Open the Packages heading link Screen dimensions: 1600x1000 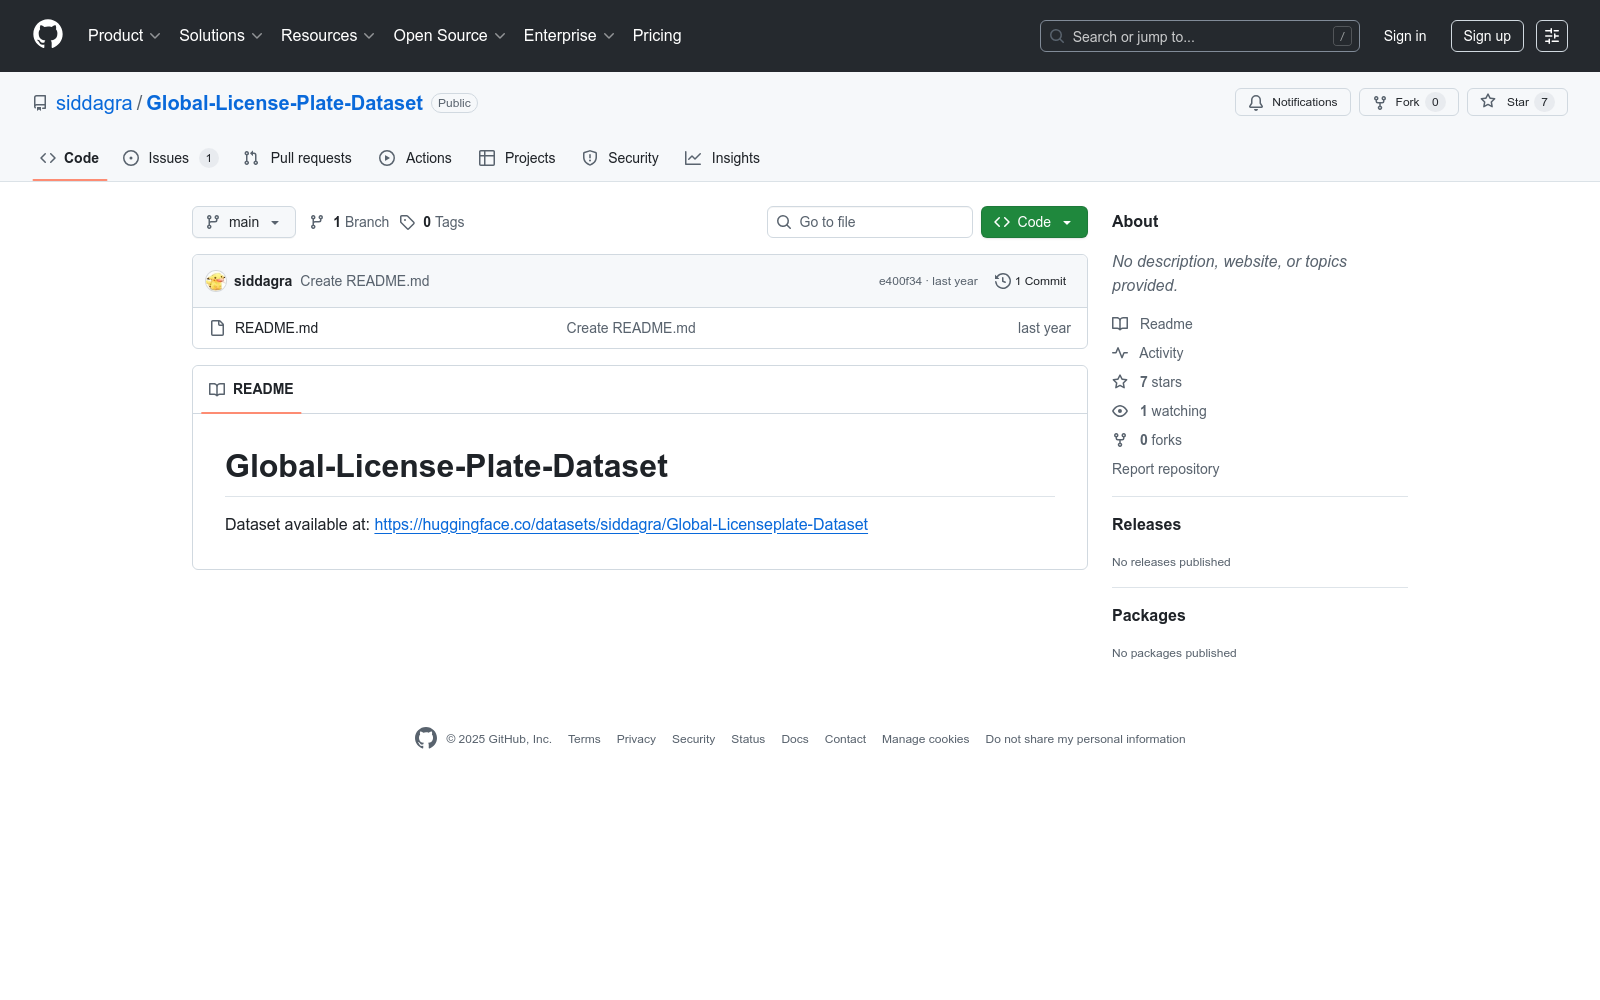[x=1148, y=615]
